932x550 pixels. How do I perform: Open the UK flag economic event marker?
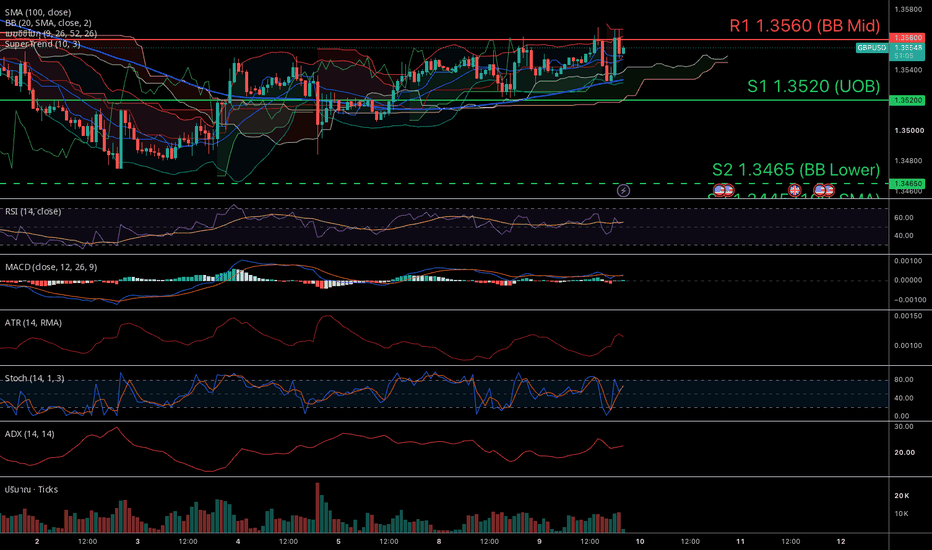point(794,190)
